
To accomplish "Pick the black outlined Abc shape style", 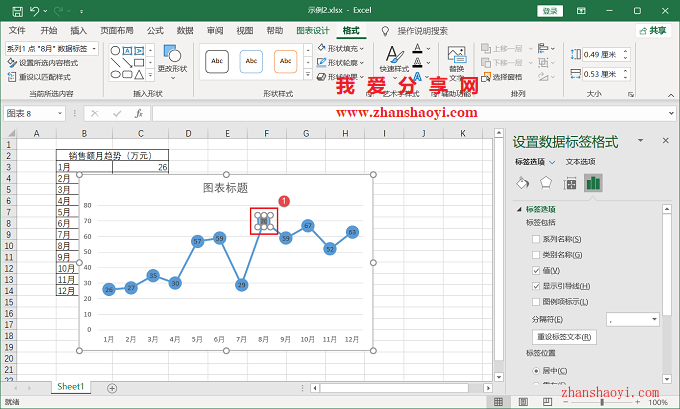I will (x=217, y=61).
